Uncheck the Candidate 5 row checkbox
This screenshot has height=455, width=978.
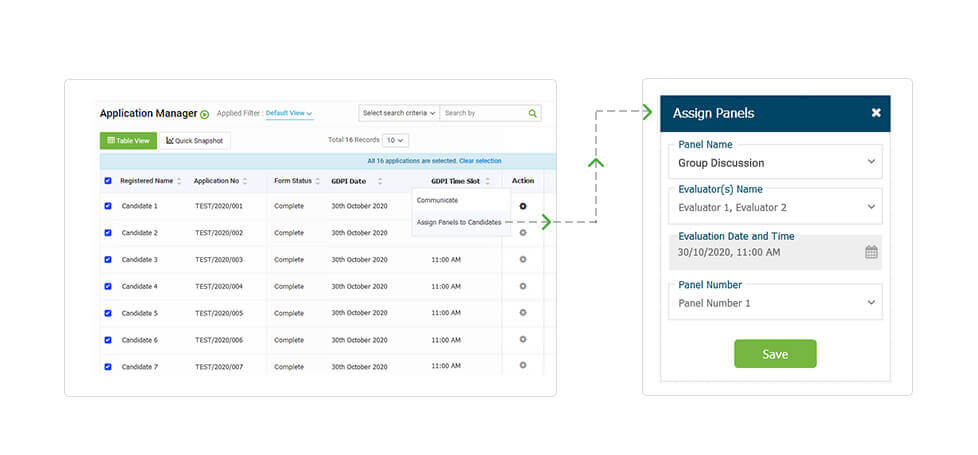tap(108, 313)
